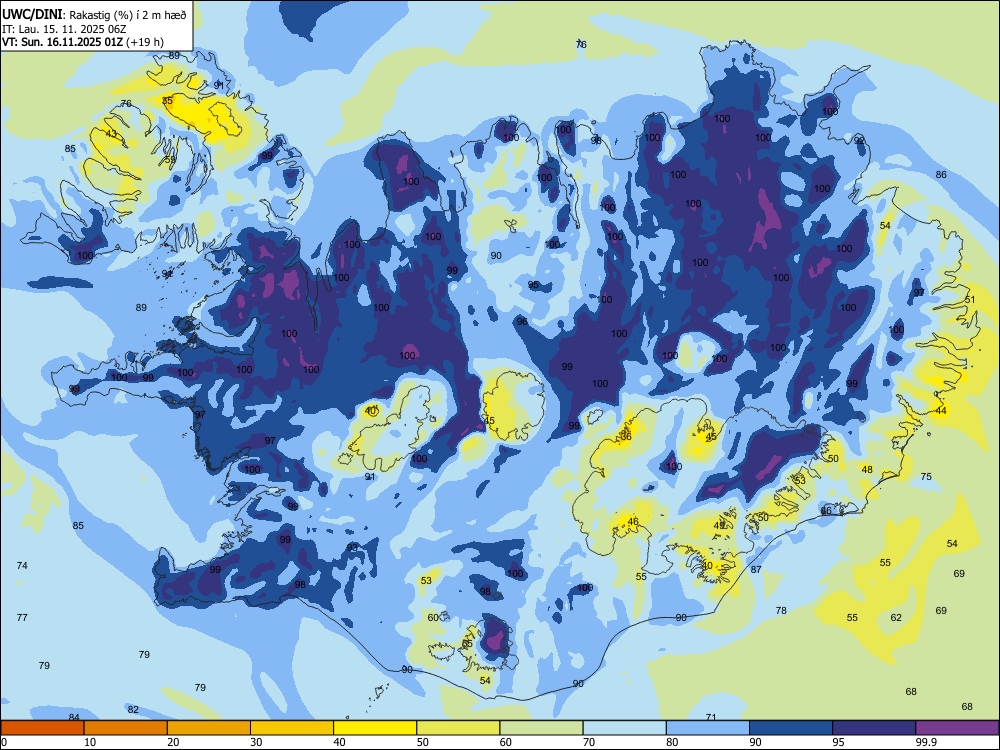Click the '95' legend scale label
The image size is (1000, 750).
pos(838,742)
